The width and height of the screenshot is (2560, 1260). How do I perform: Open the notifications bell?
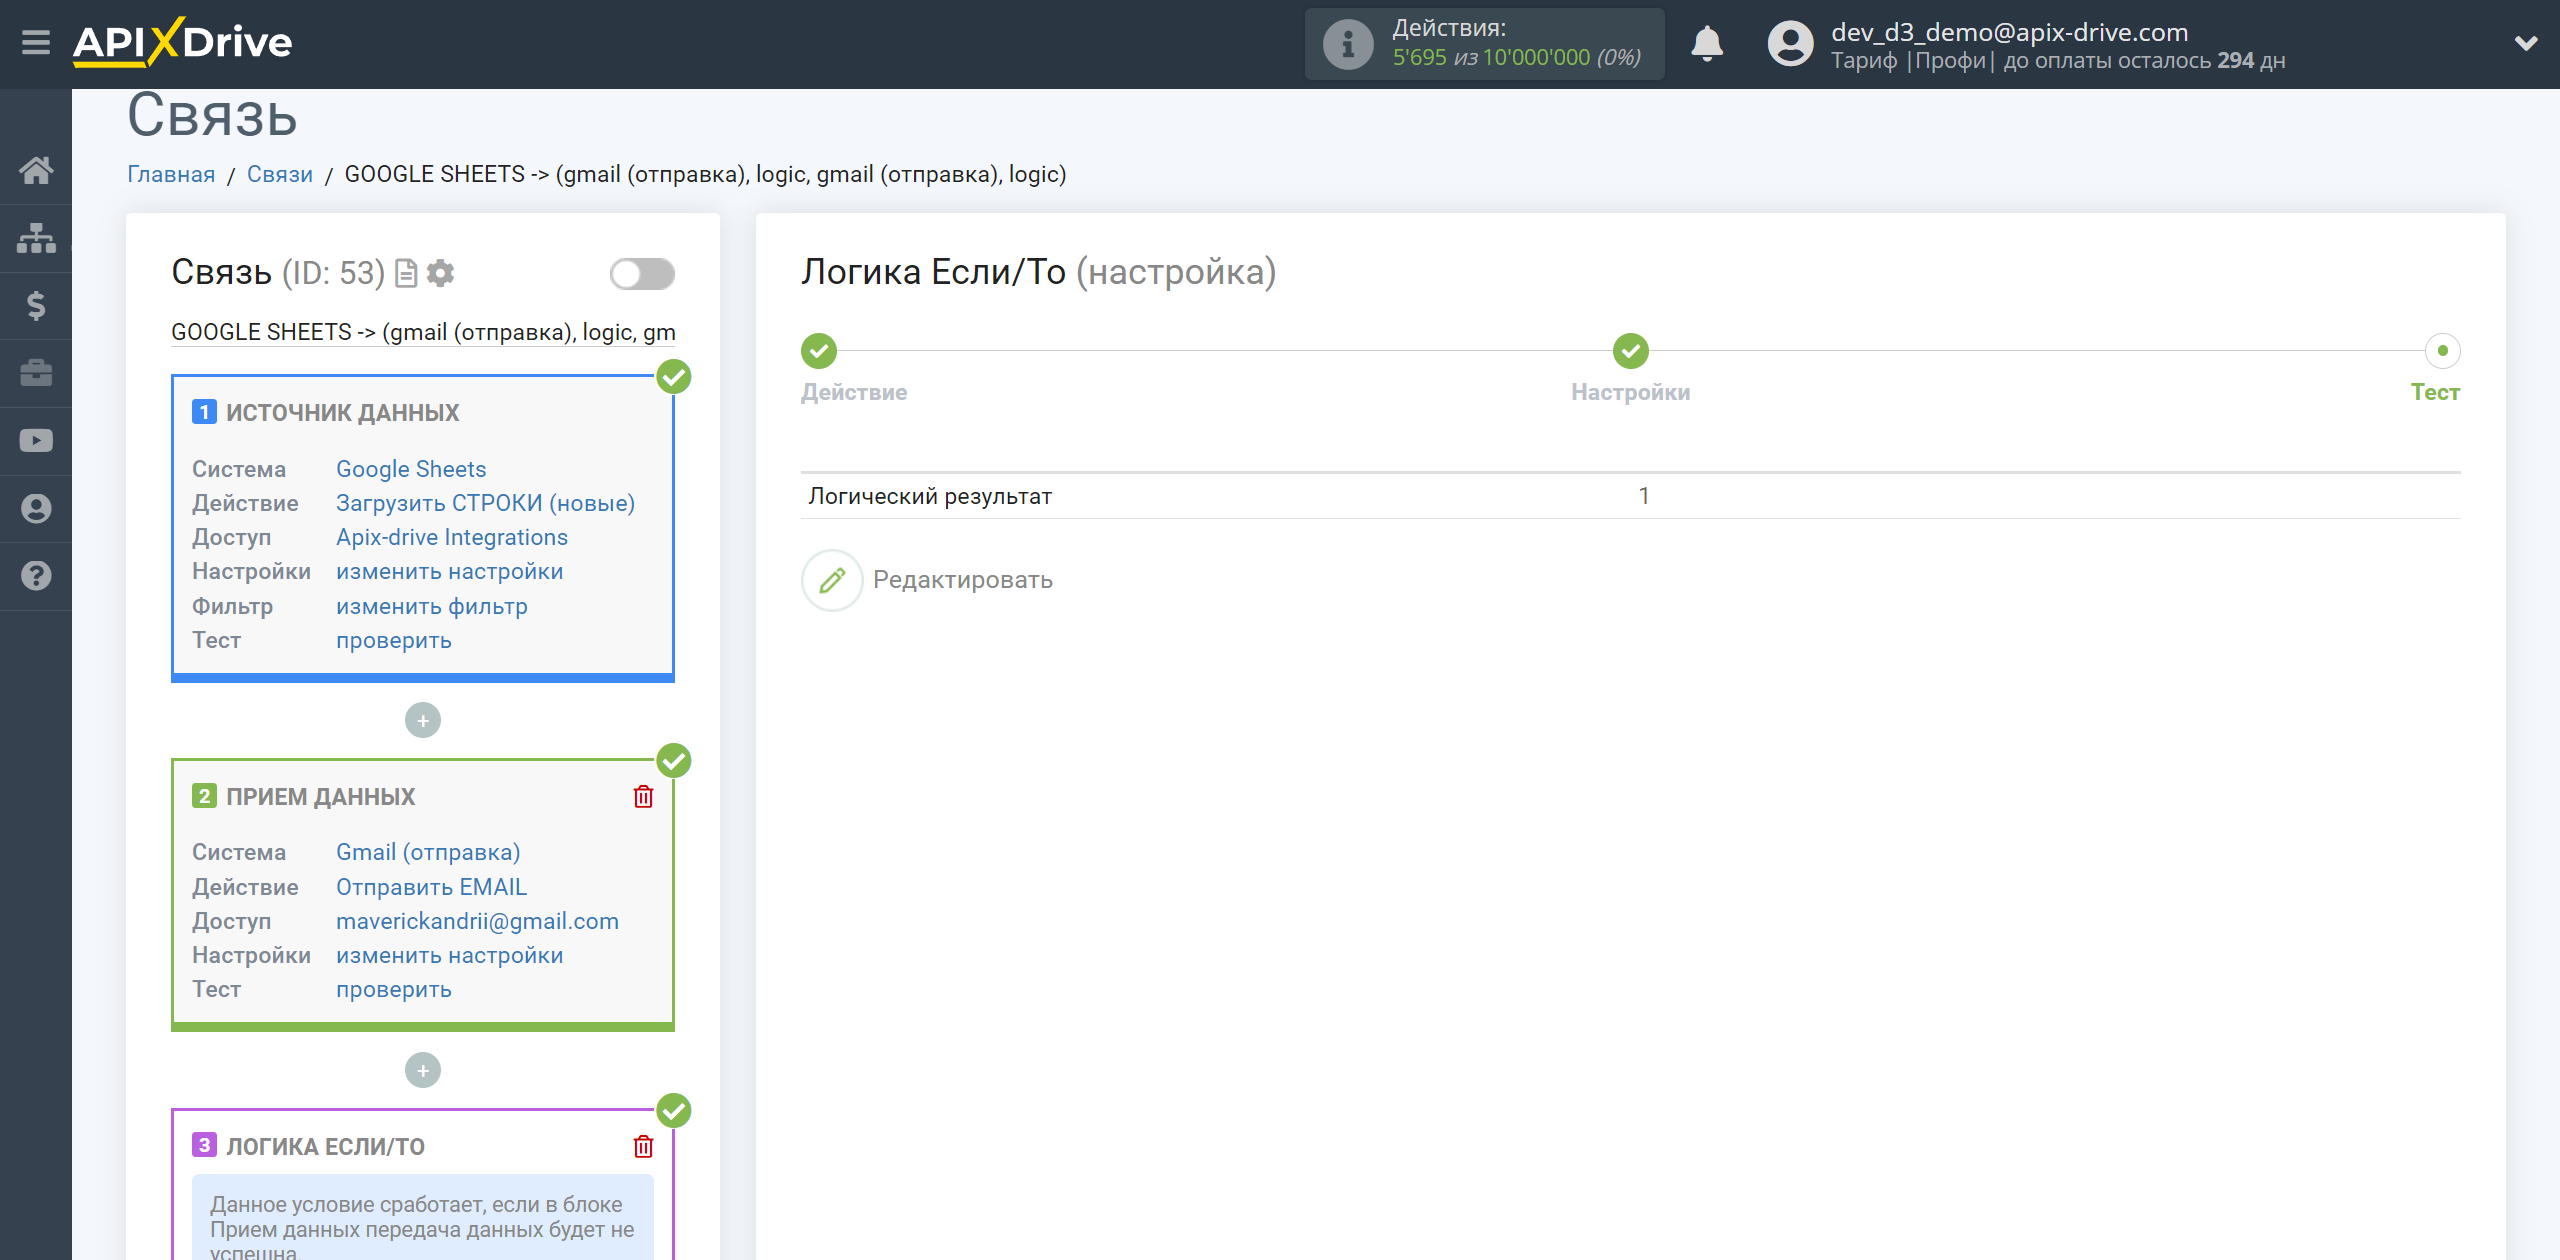pos(1707,44)
